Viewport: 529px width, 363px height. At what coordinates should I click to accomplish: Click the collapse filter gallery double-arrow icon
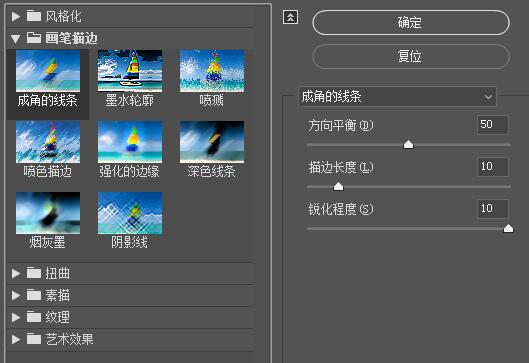[290, 17]
